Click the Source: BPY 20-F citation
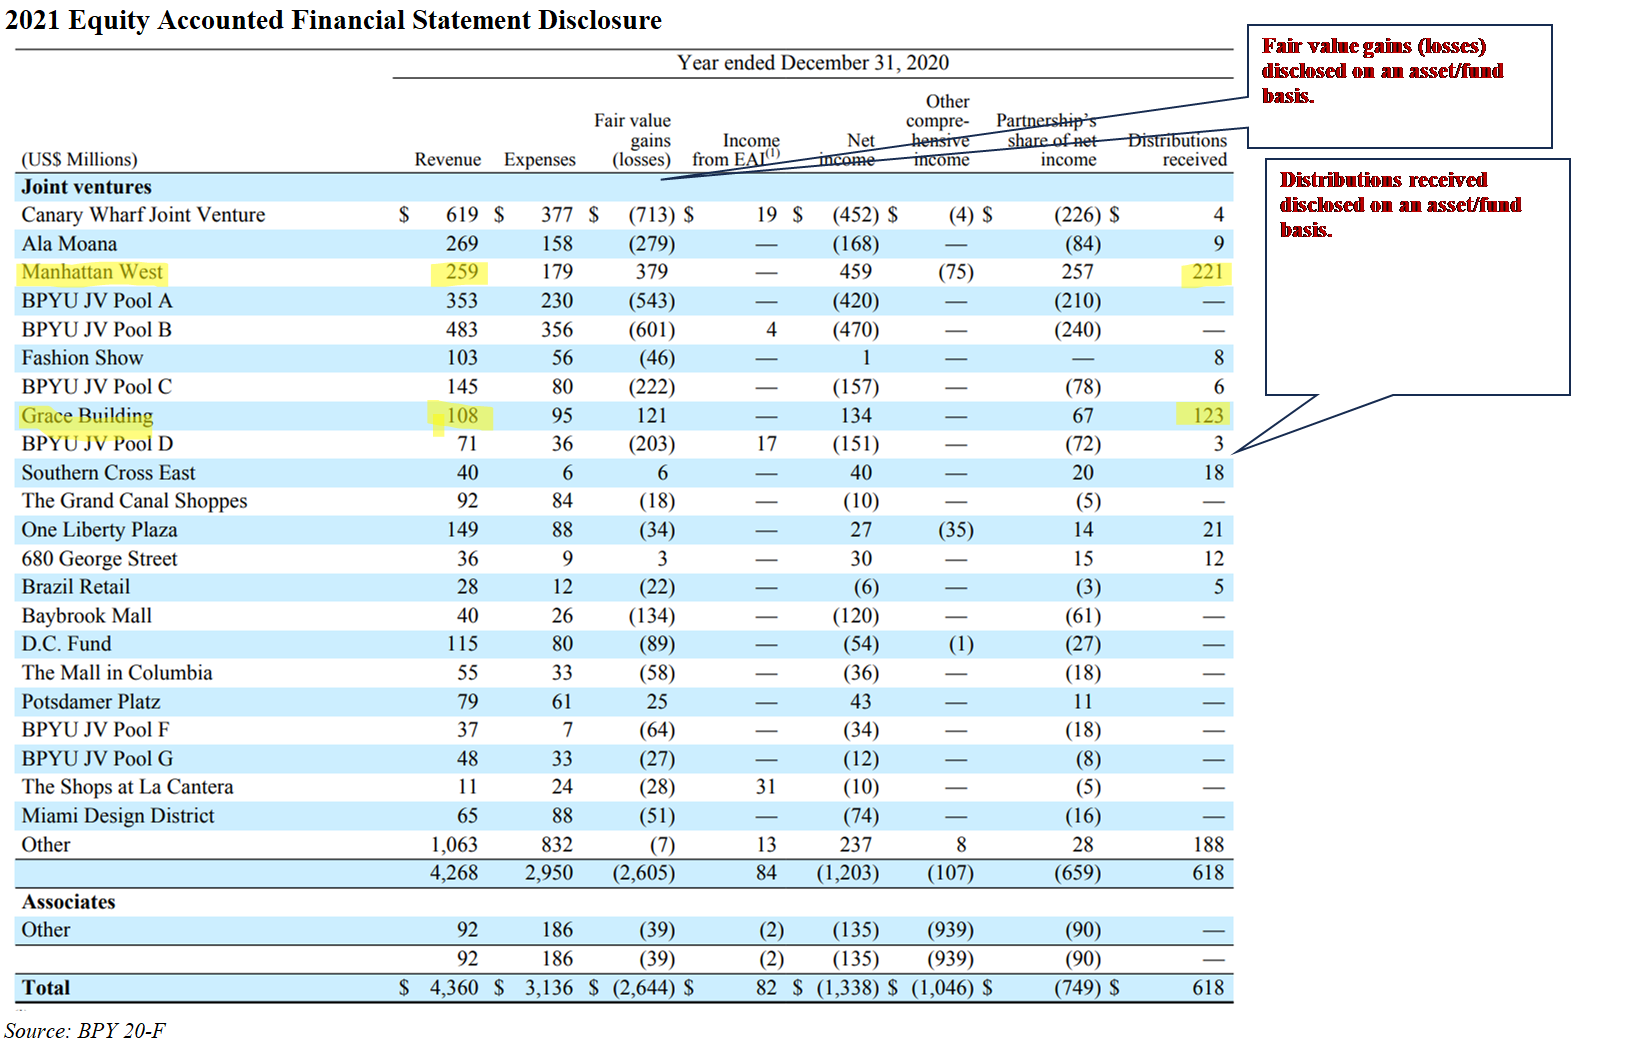 coord(84,1027)
